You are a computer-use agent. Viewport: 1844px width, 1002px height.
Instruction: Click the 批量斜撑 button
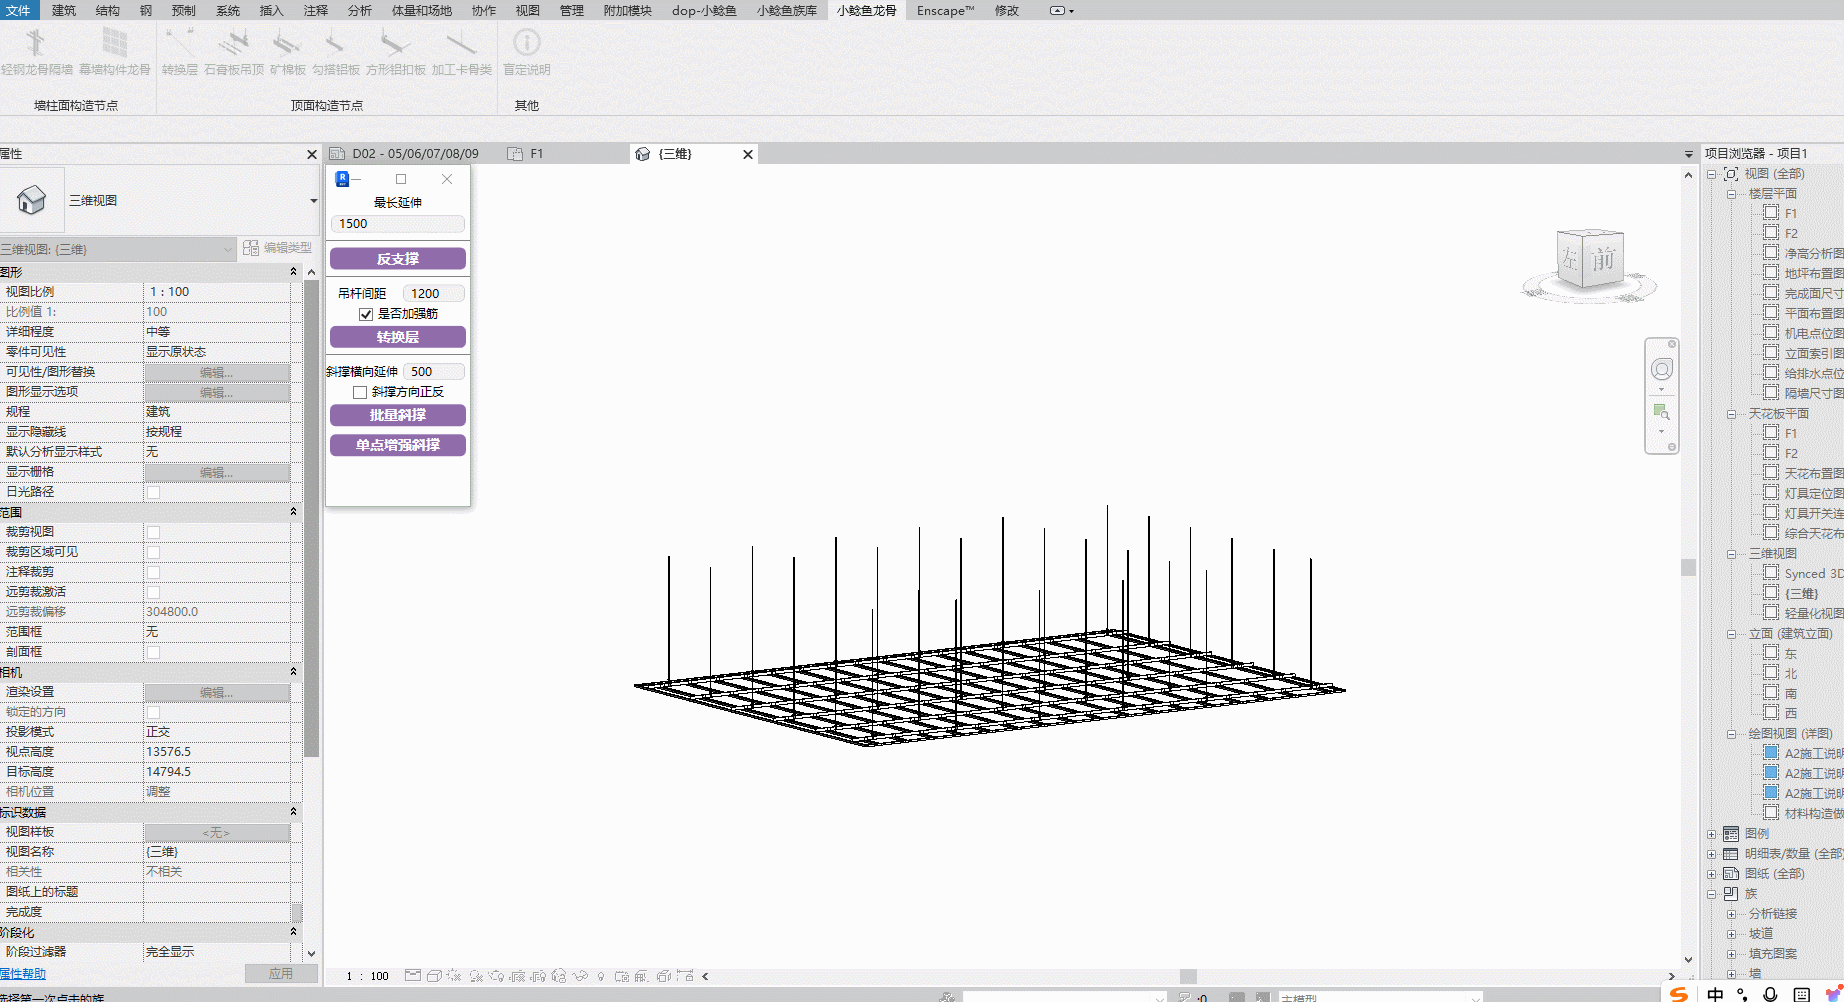click(397, 415)
